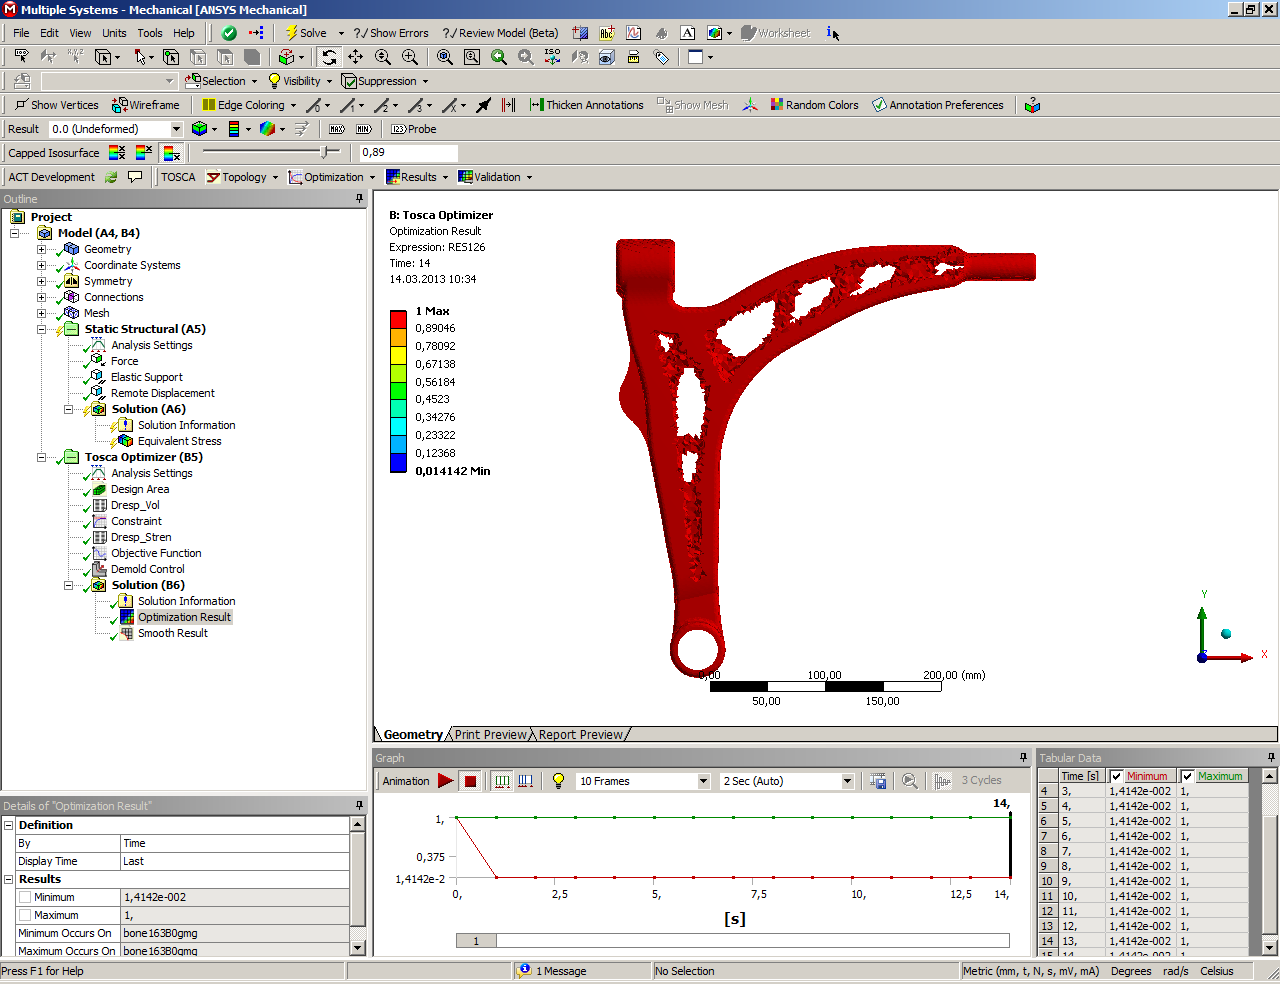
Task: Click export animation video icon
Action: (878, 781)
